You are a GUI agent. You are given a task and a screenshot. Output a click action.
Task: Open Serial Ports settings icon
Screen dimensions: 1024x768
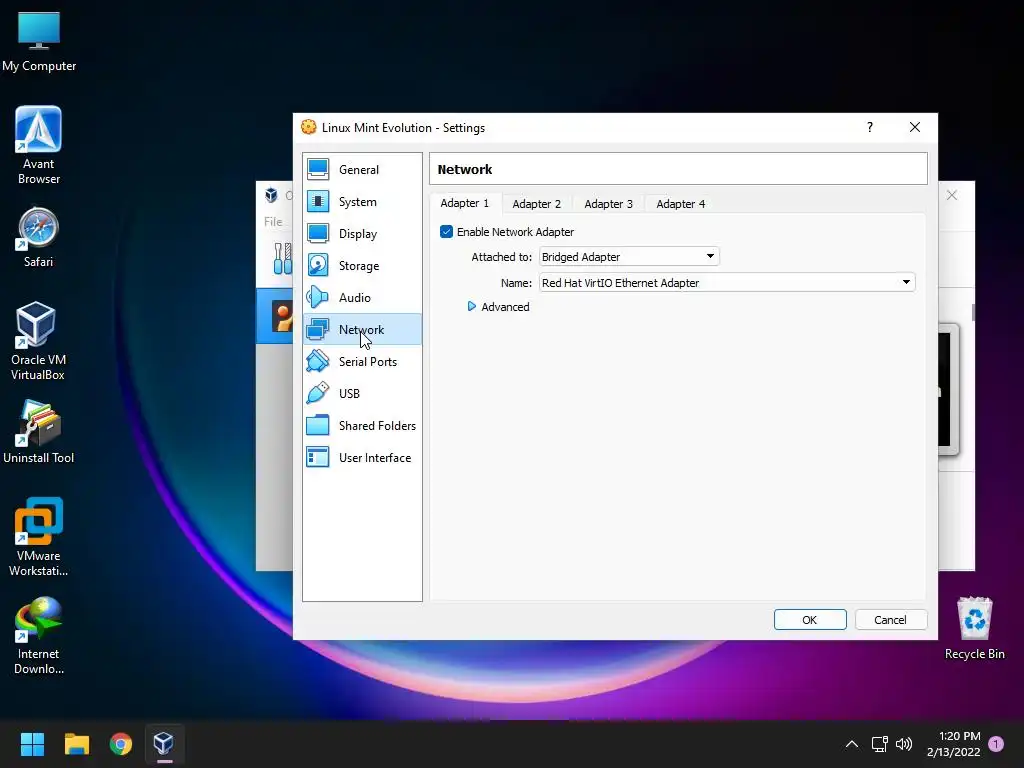point(318,361)
